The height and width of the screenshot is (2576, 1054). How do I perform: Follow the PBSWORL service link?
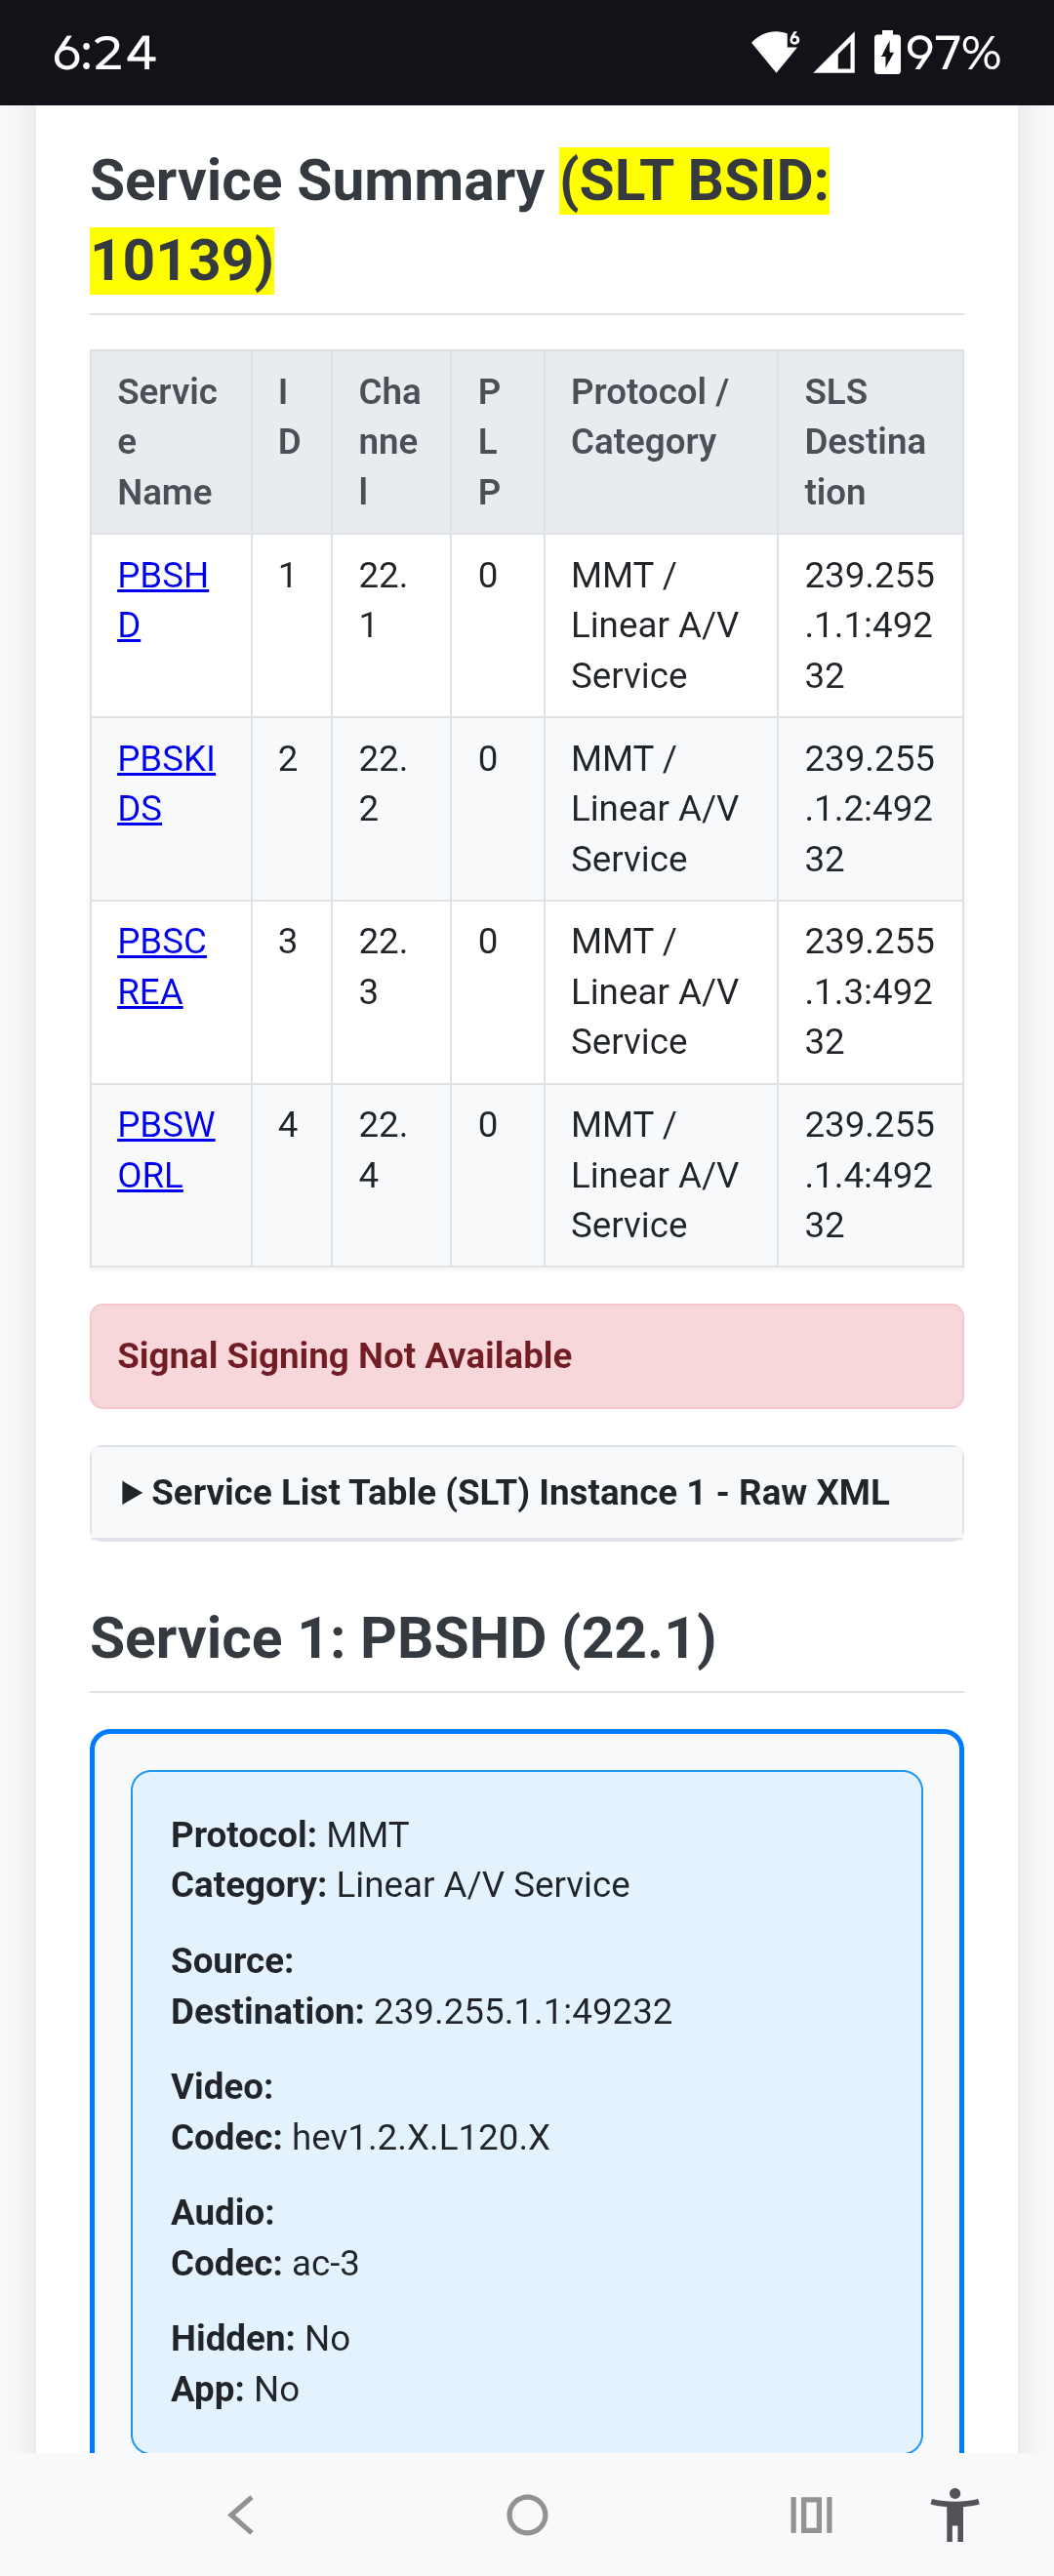(166, 1150)
